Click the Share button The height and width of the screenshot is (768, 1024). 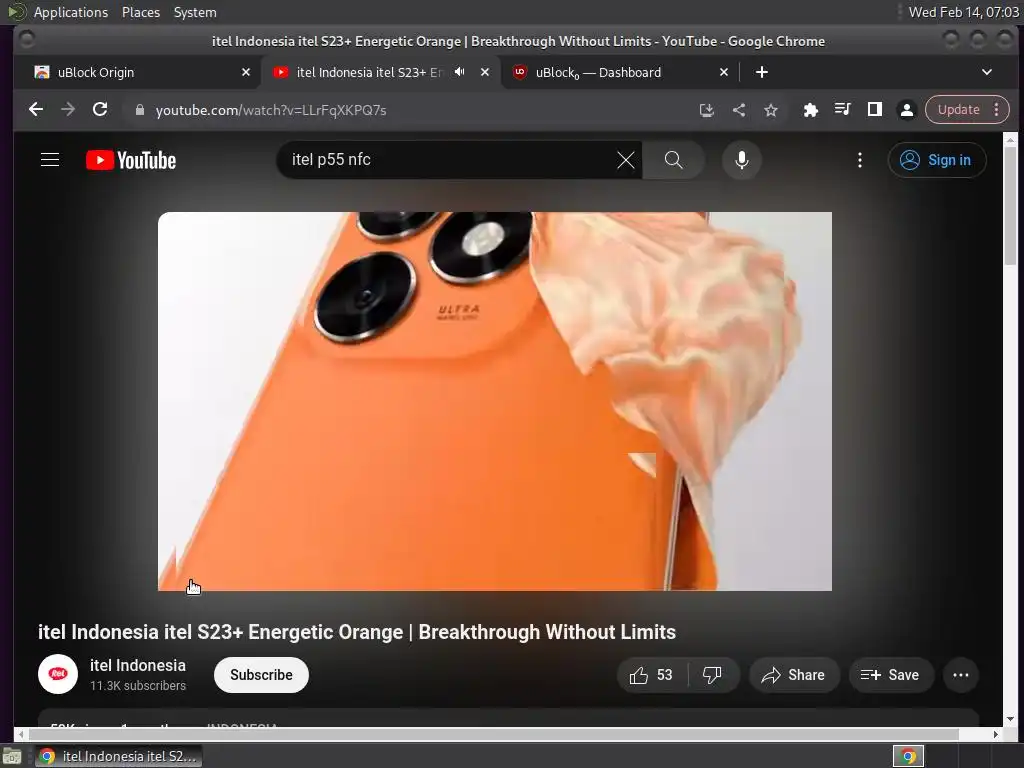[x=793, y=675]
